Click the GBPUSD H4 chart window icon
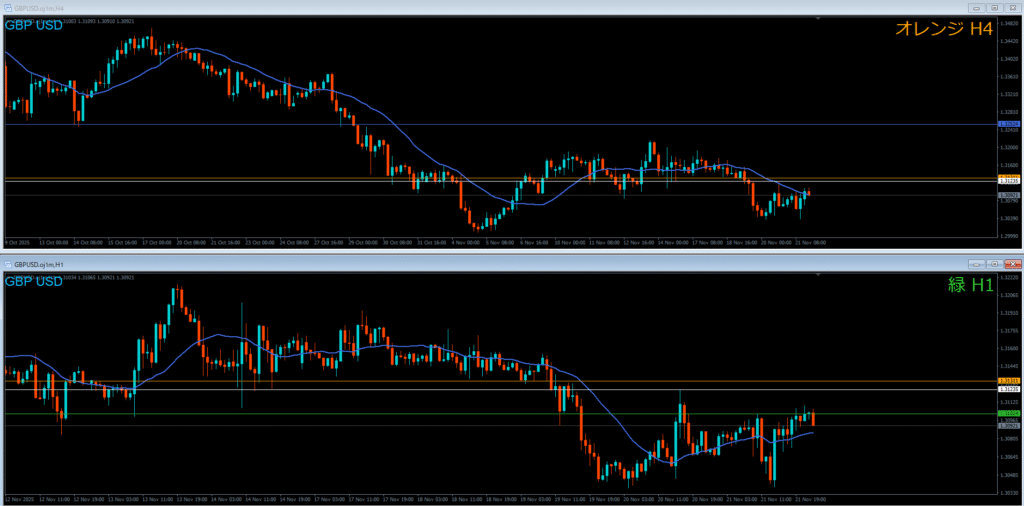The image size is (1024, 506). (7, 7)
